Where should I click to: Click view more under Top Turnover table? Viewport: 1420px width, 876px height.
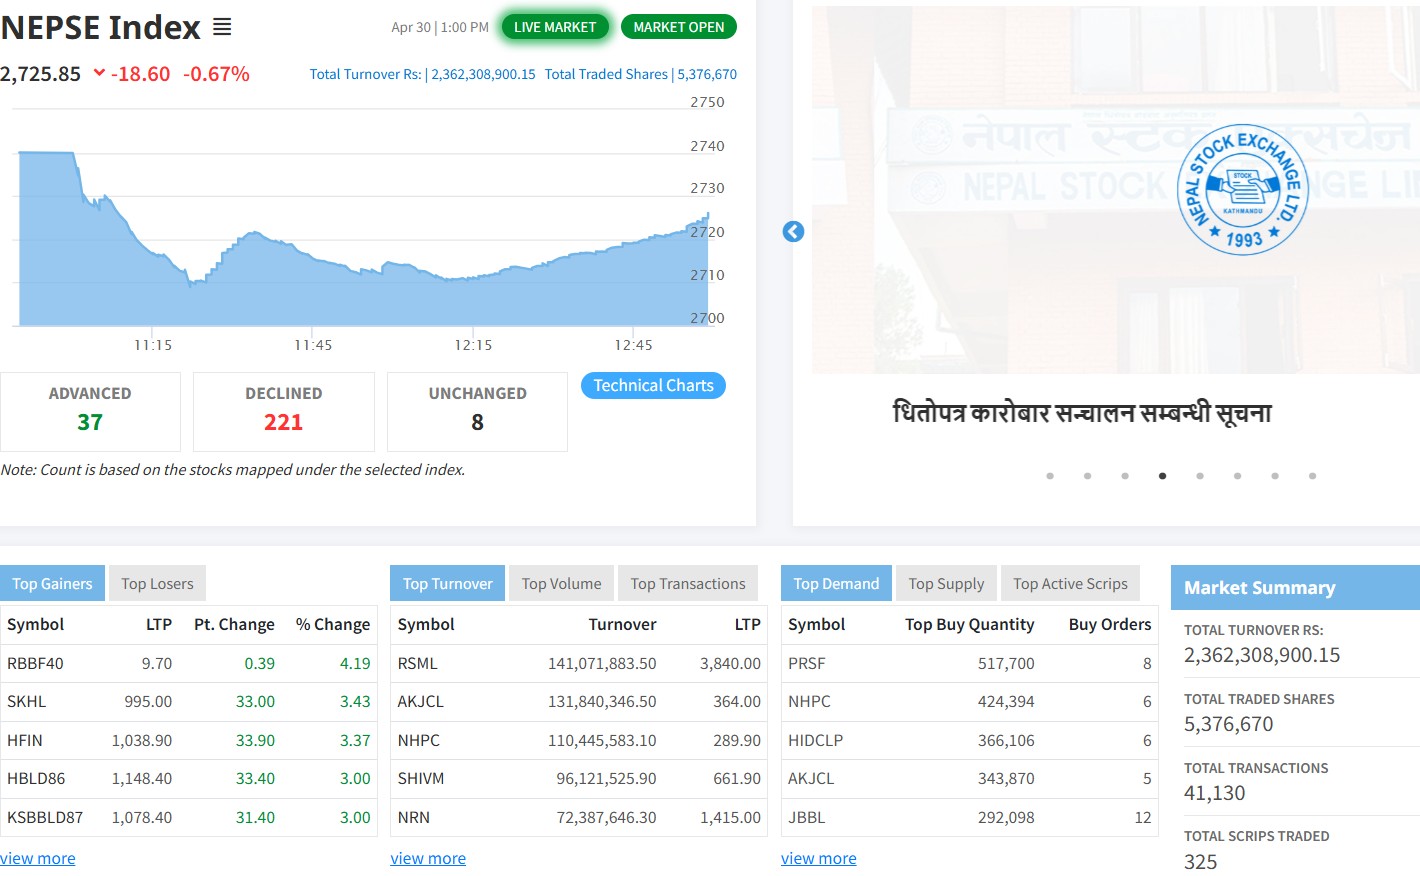pyautogui.click(x=428, y=858)
